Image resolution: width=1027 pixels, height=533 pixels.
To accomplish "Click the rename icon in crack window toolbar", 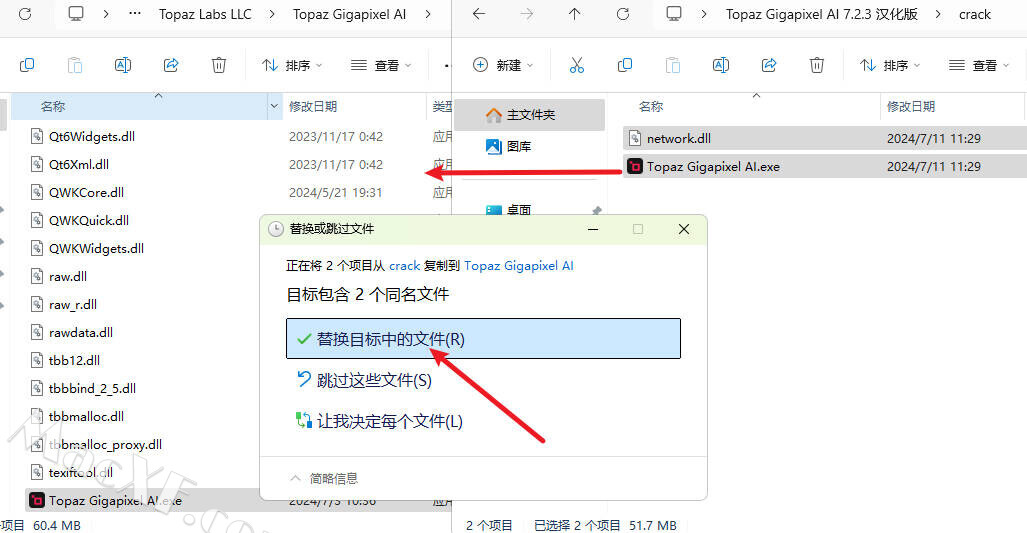I will tap(720, 65).
